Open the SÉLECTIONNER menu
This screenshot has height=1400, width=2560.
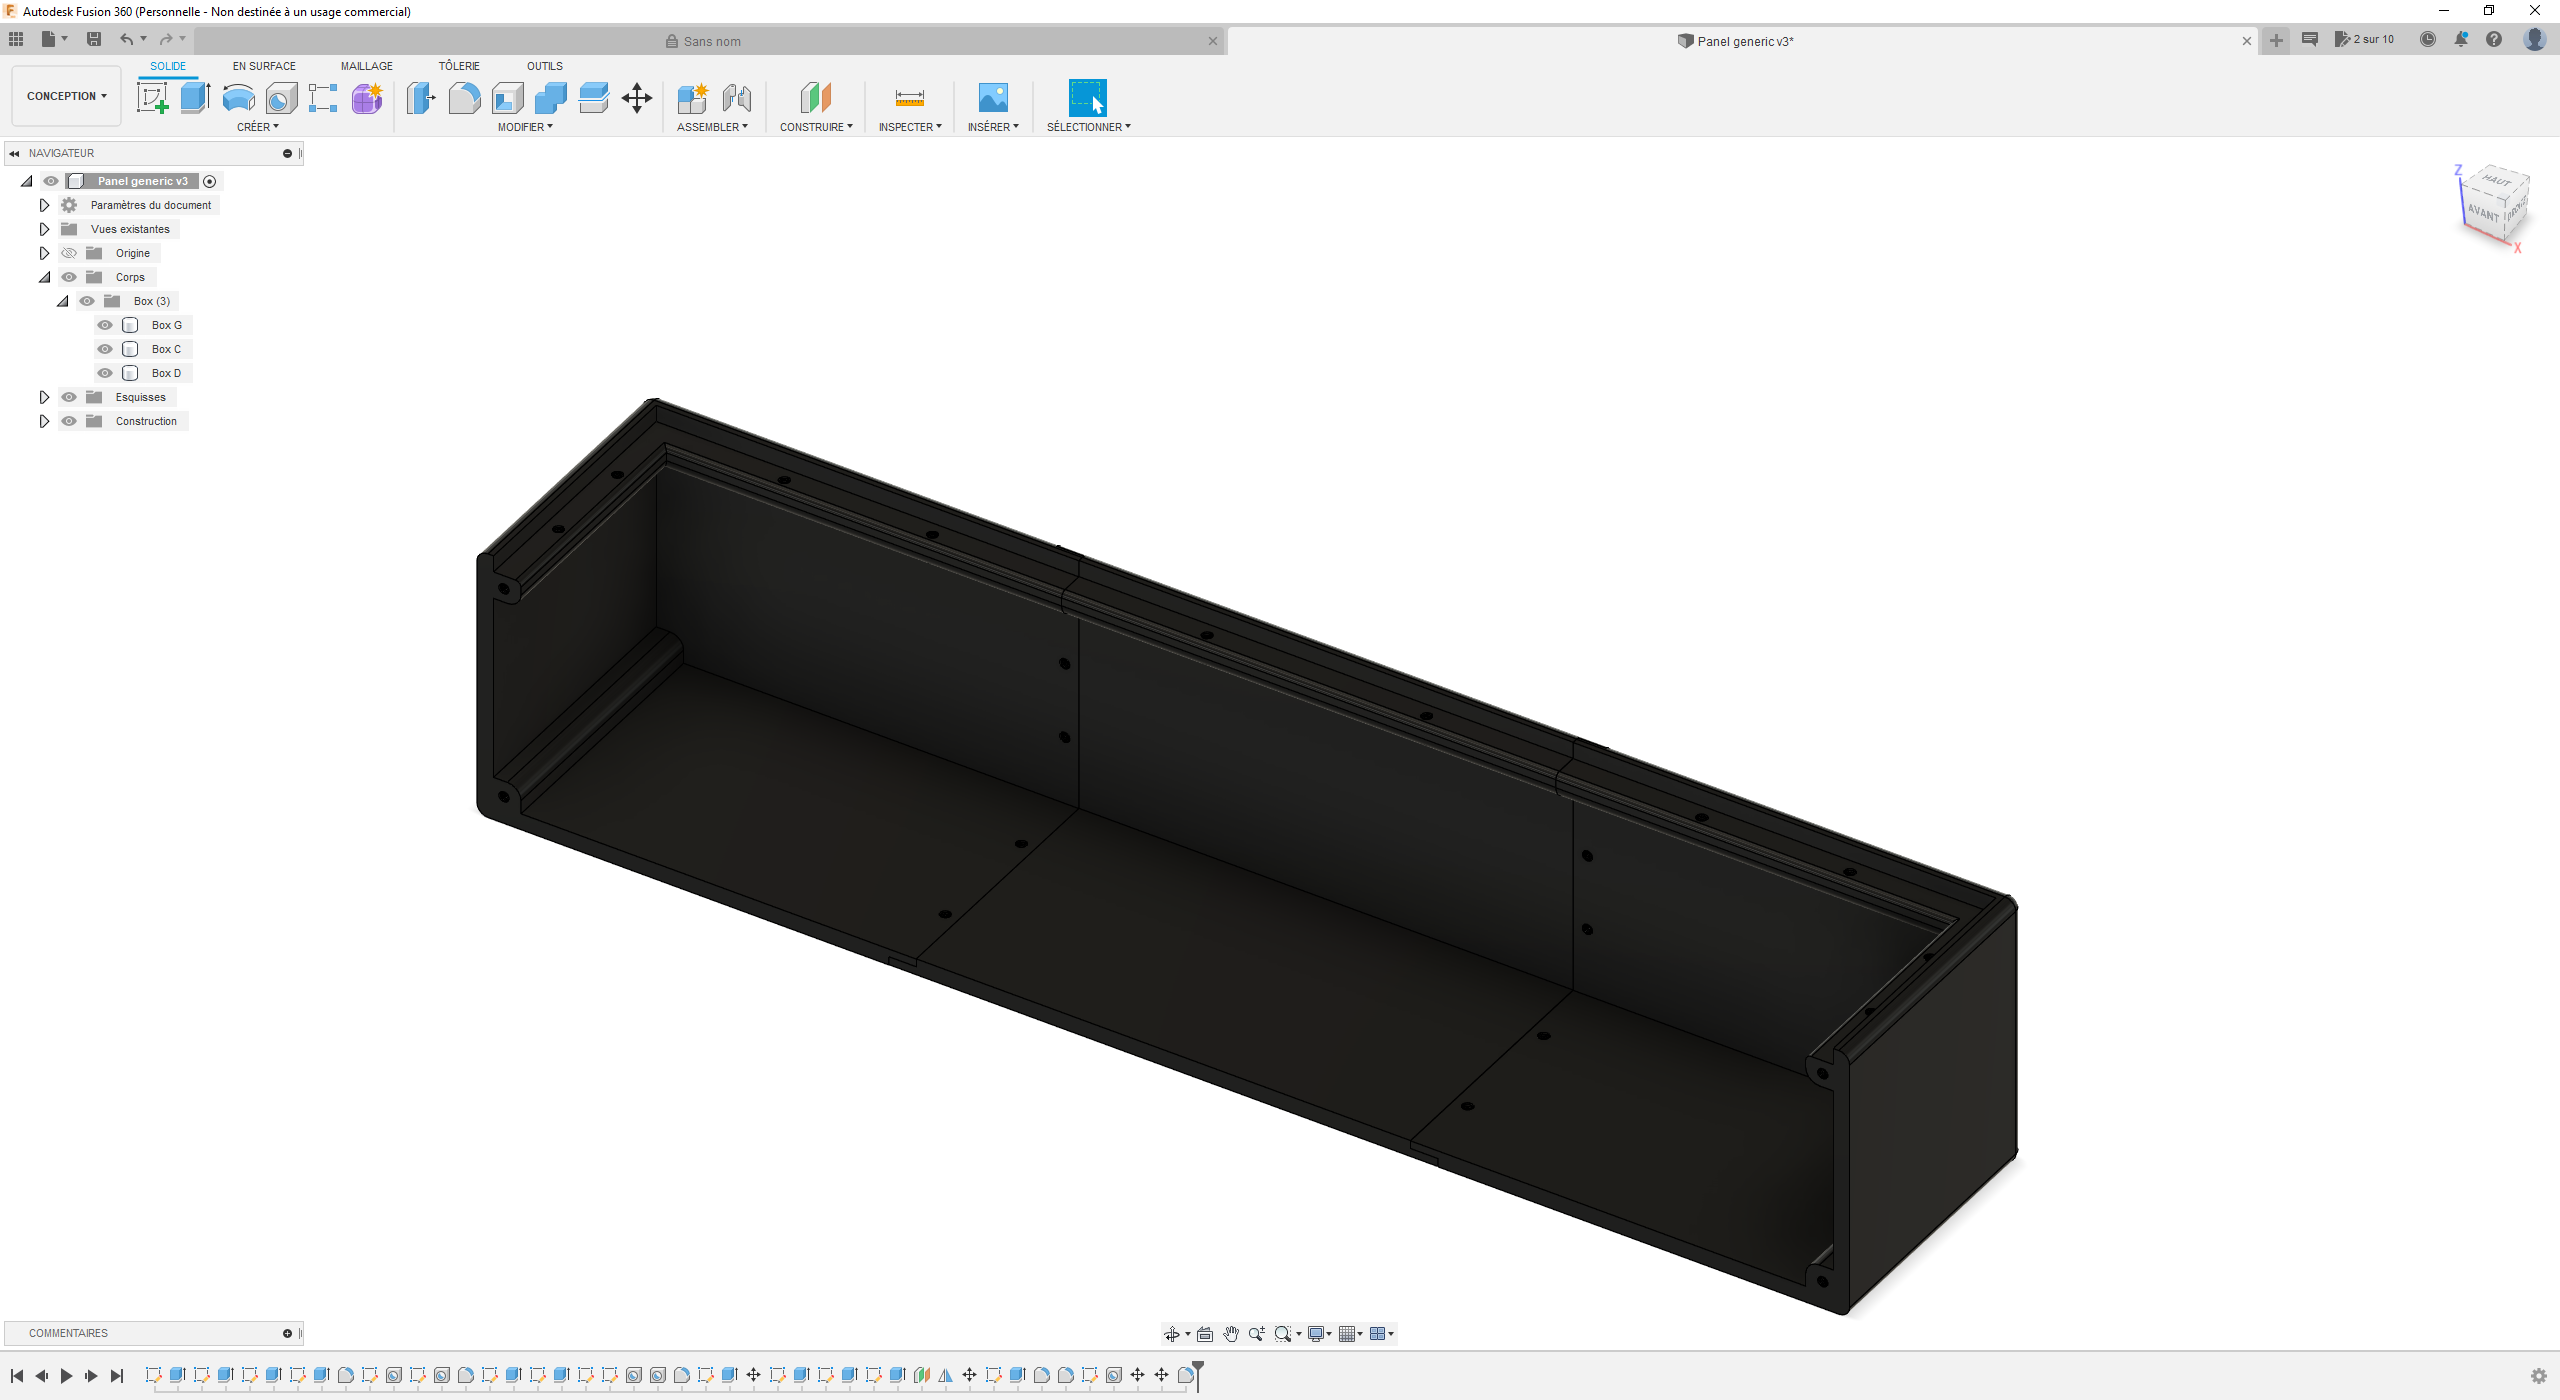pos(1088,127)
